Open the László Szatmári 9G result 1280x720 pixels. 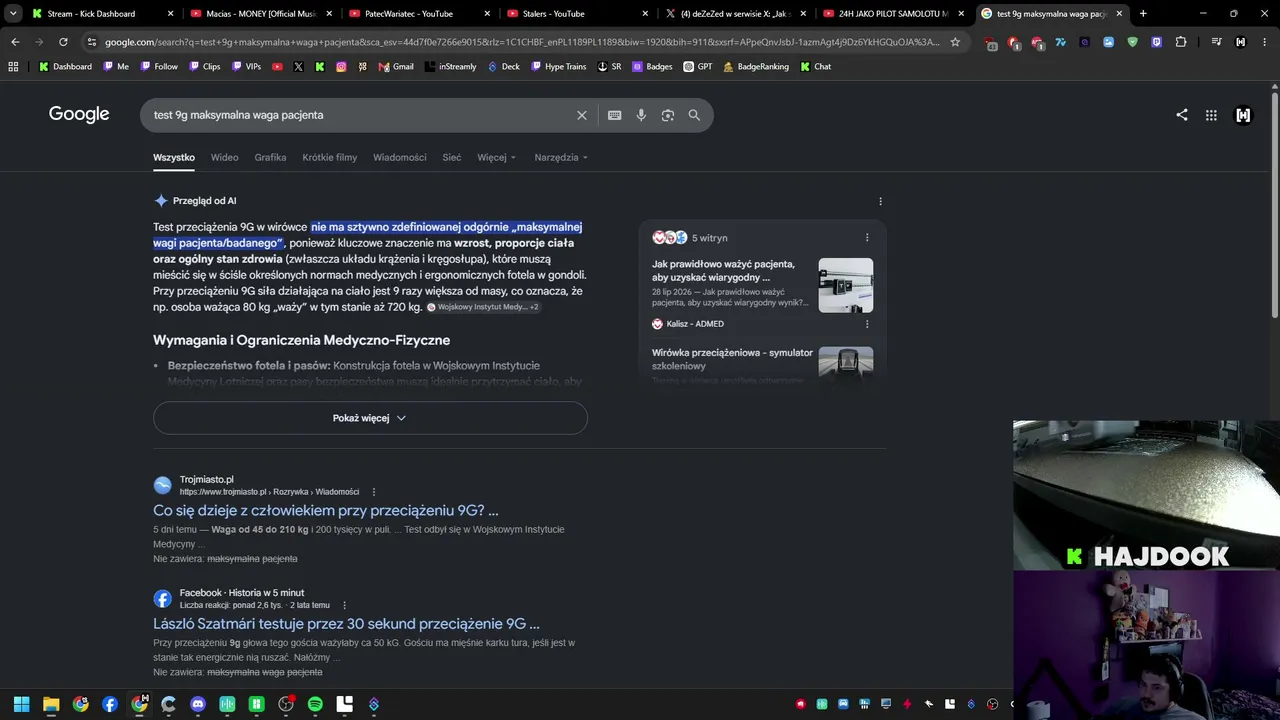click(x=346, y=624)
